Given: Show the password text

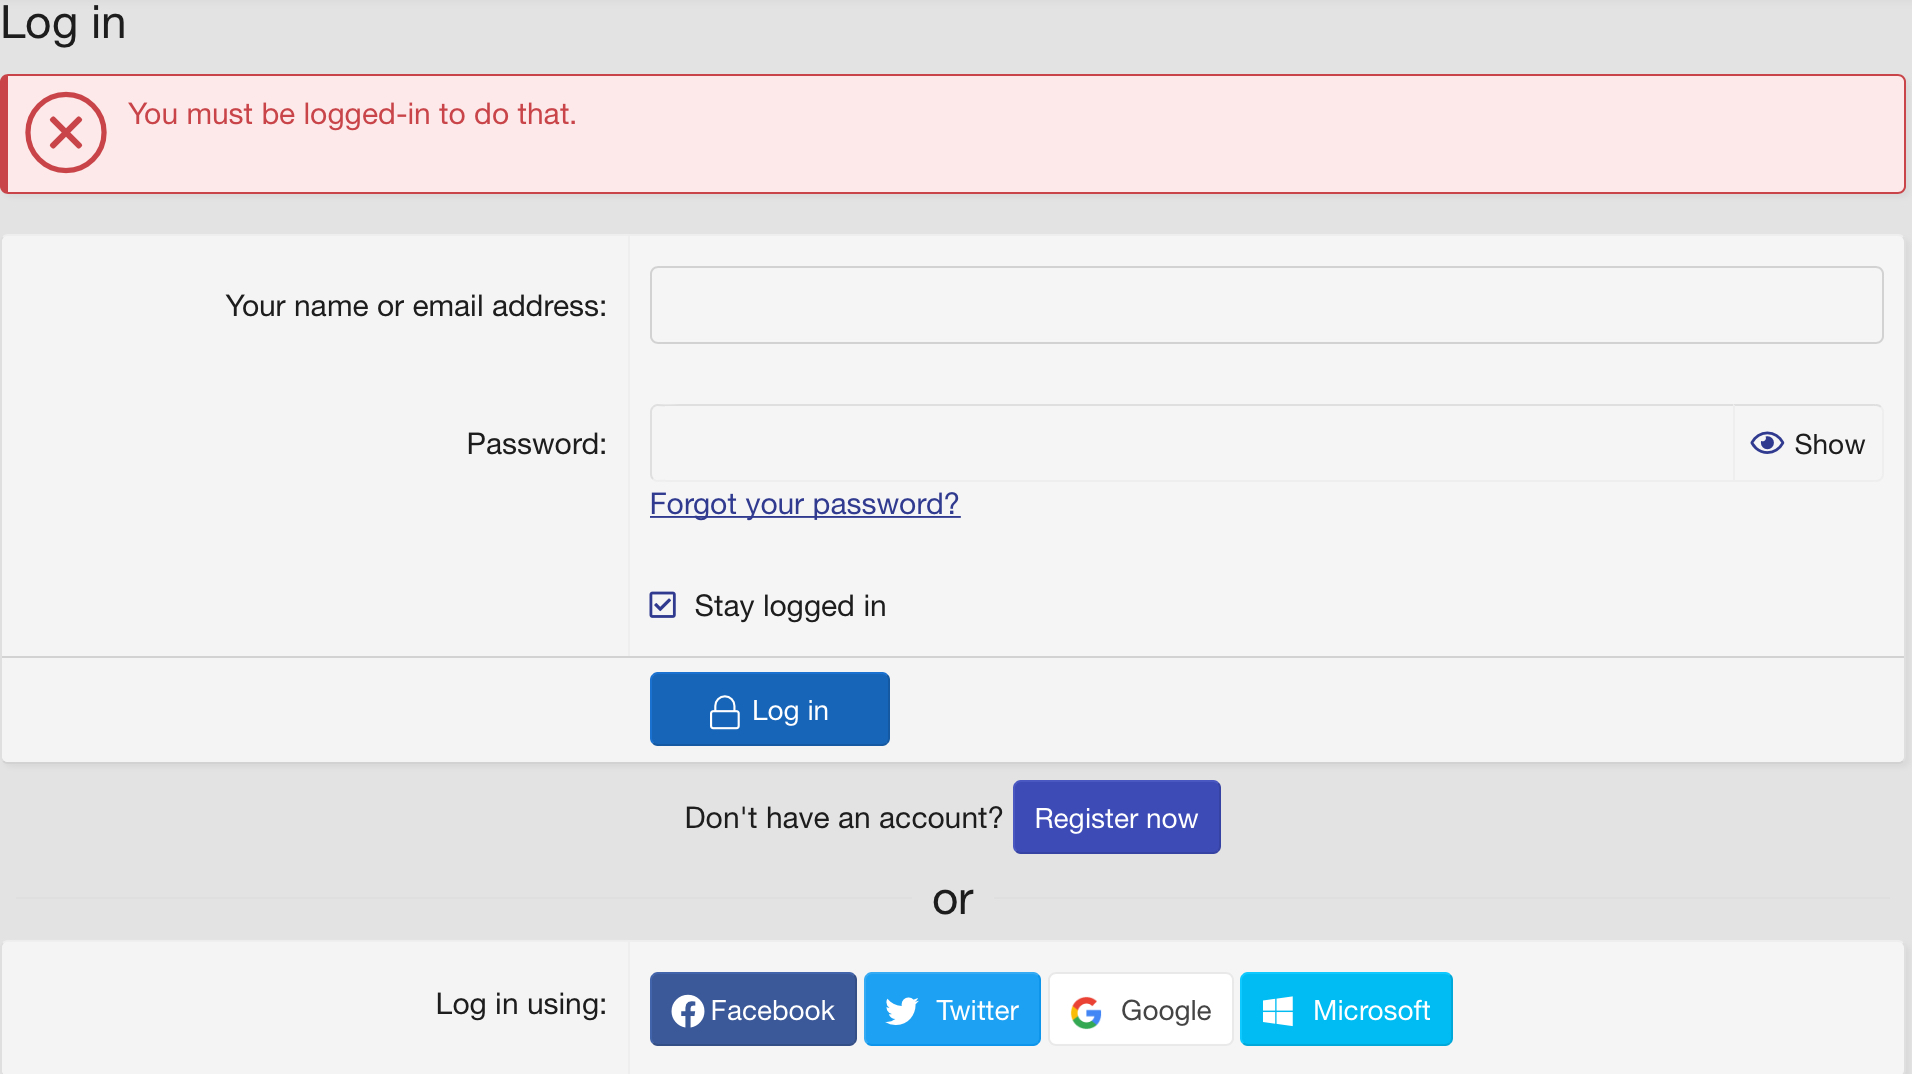Looking at the screenshot, I should 1808,444.
